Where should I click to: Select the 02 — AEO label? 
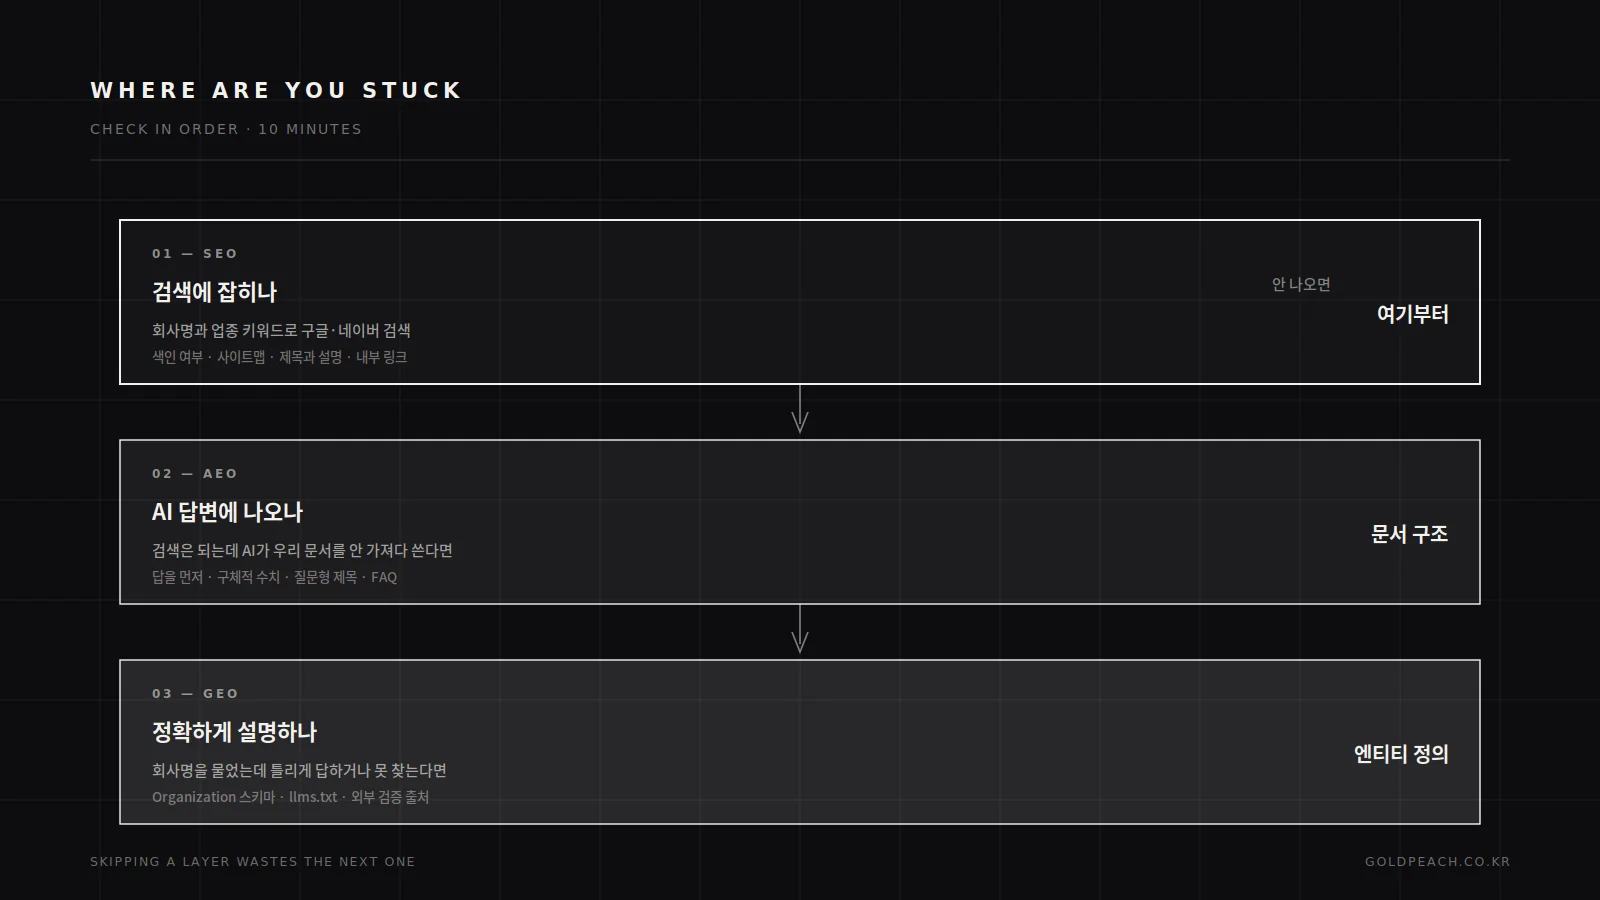[x=195, y=474]
